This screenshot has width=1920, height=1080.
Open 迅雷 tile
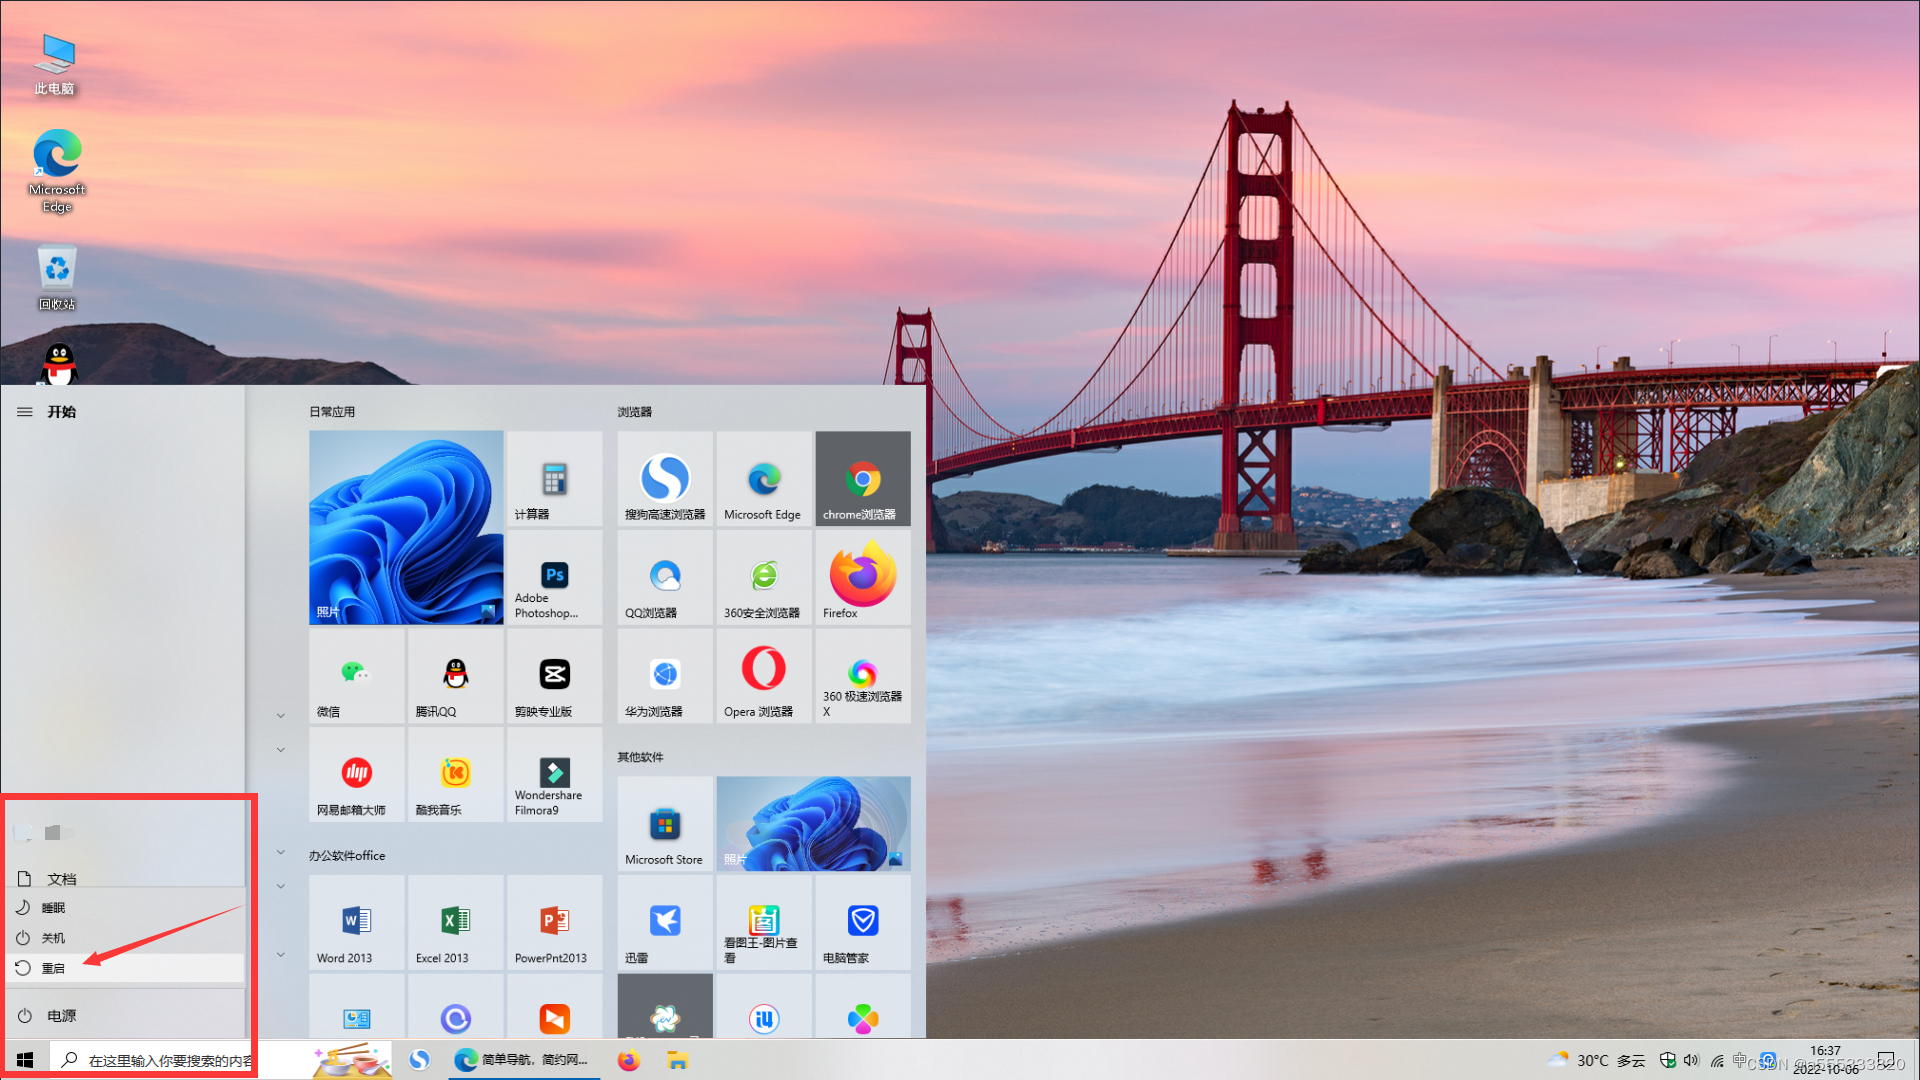coord(665,922)
